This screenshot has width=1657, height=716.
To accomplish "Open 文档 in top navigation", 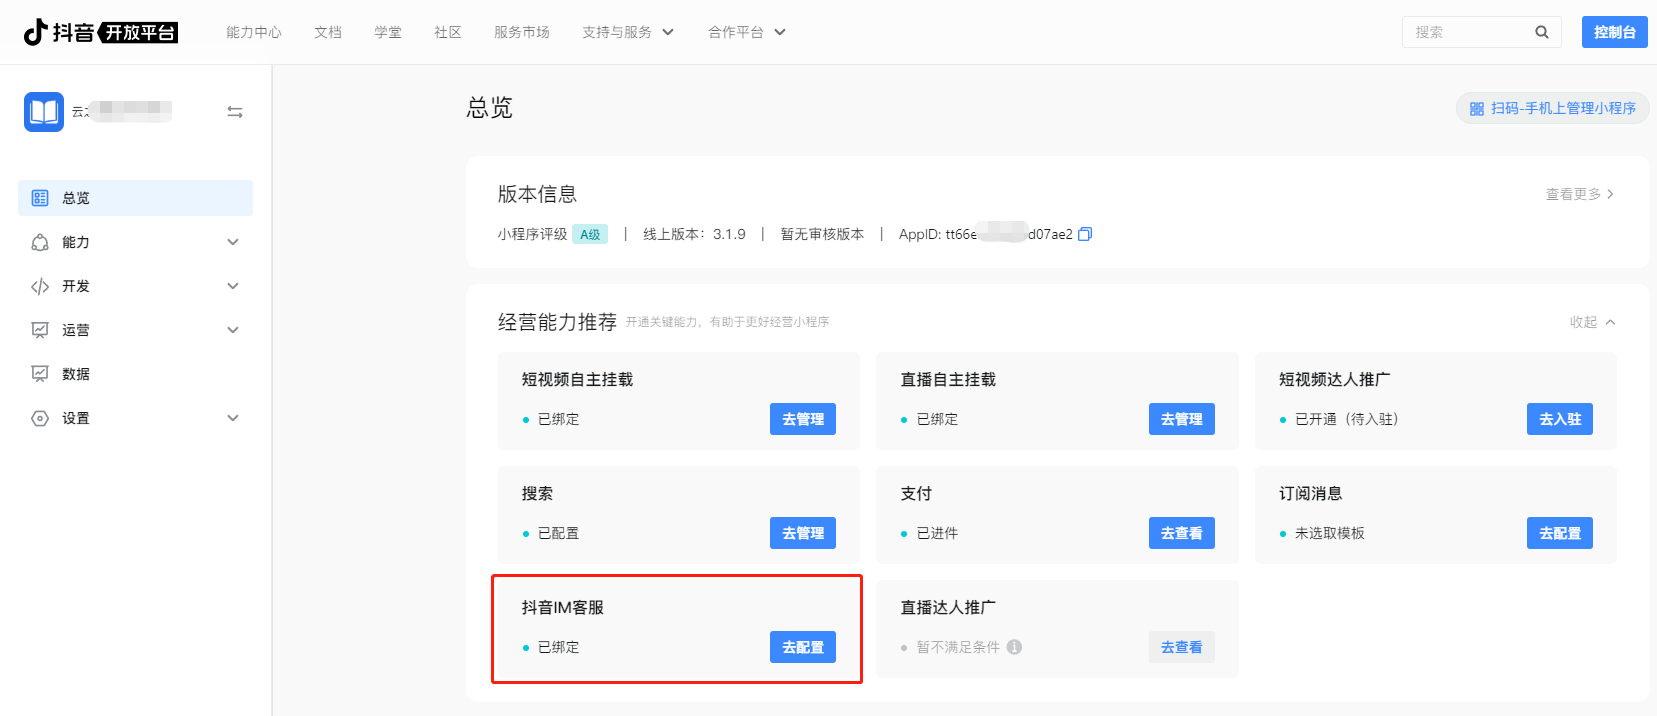I will point(328,32).
